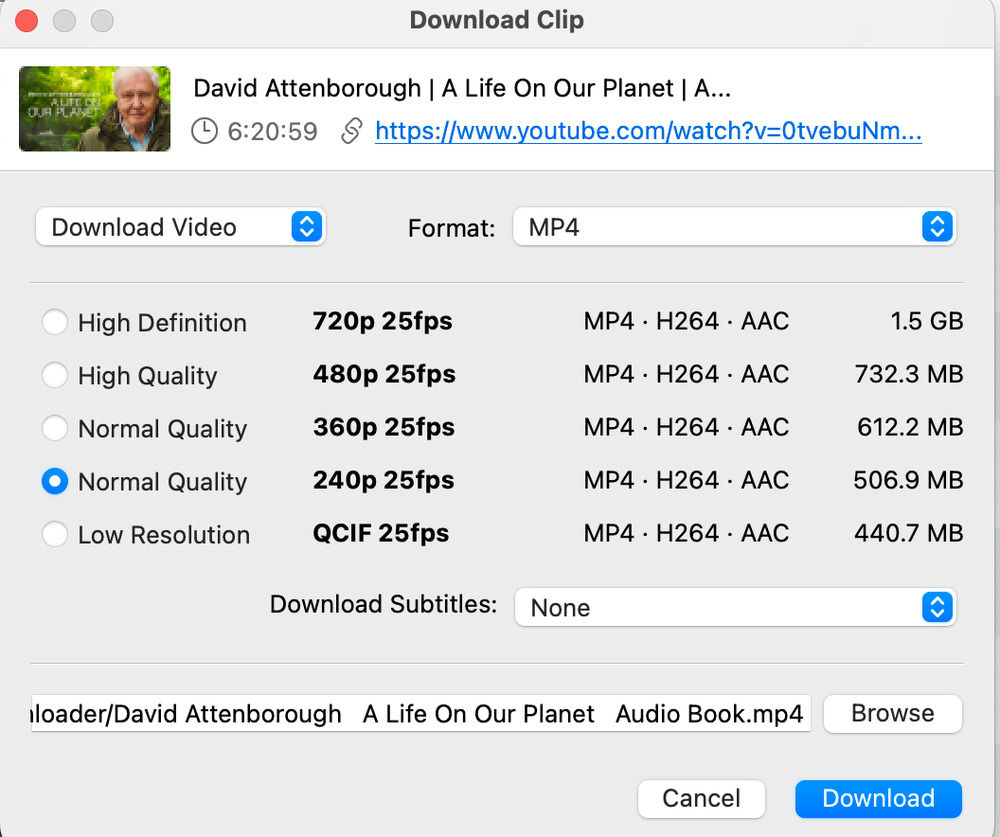Choose Normal Quality 360p radio button
Screen dimensions: 1000x837
pyautogui.click(x=55, y=429)
